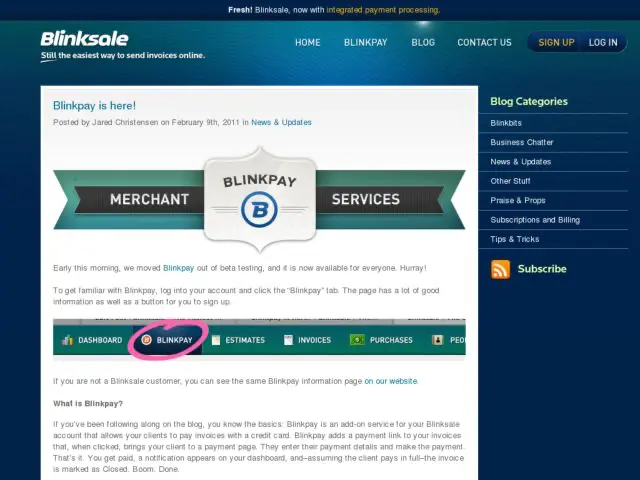This screenshot has height=480, width=640.
Task: Go to the BLINKPAY navigation page
Action: pos(365,42)
